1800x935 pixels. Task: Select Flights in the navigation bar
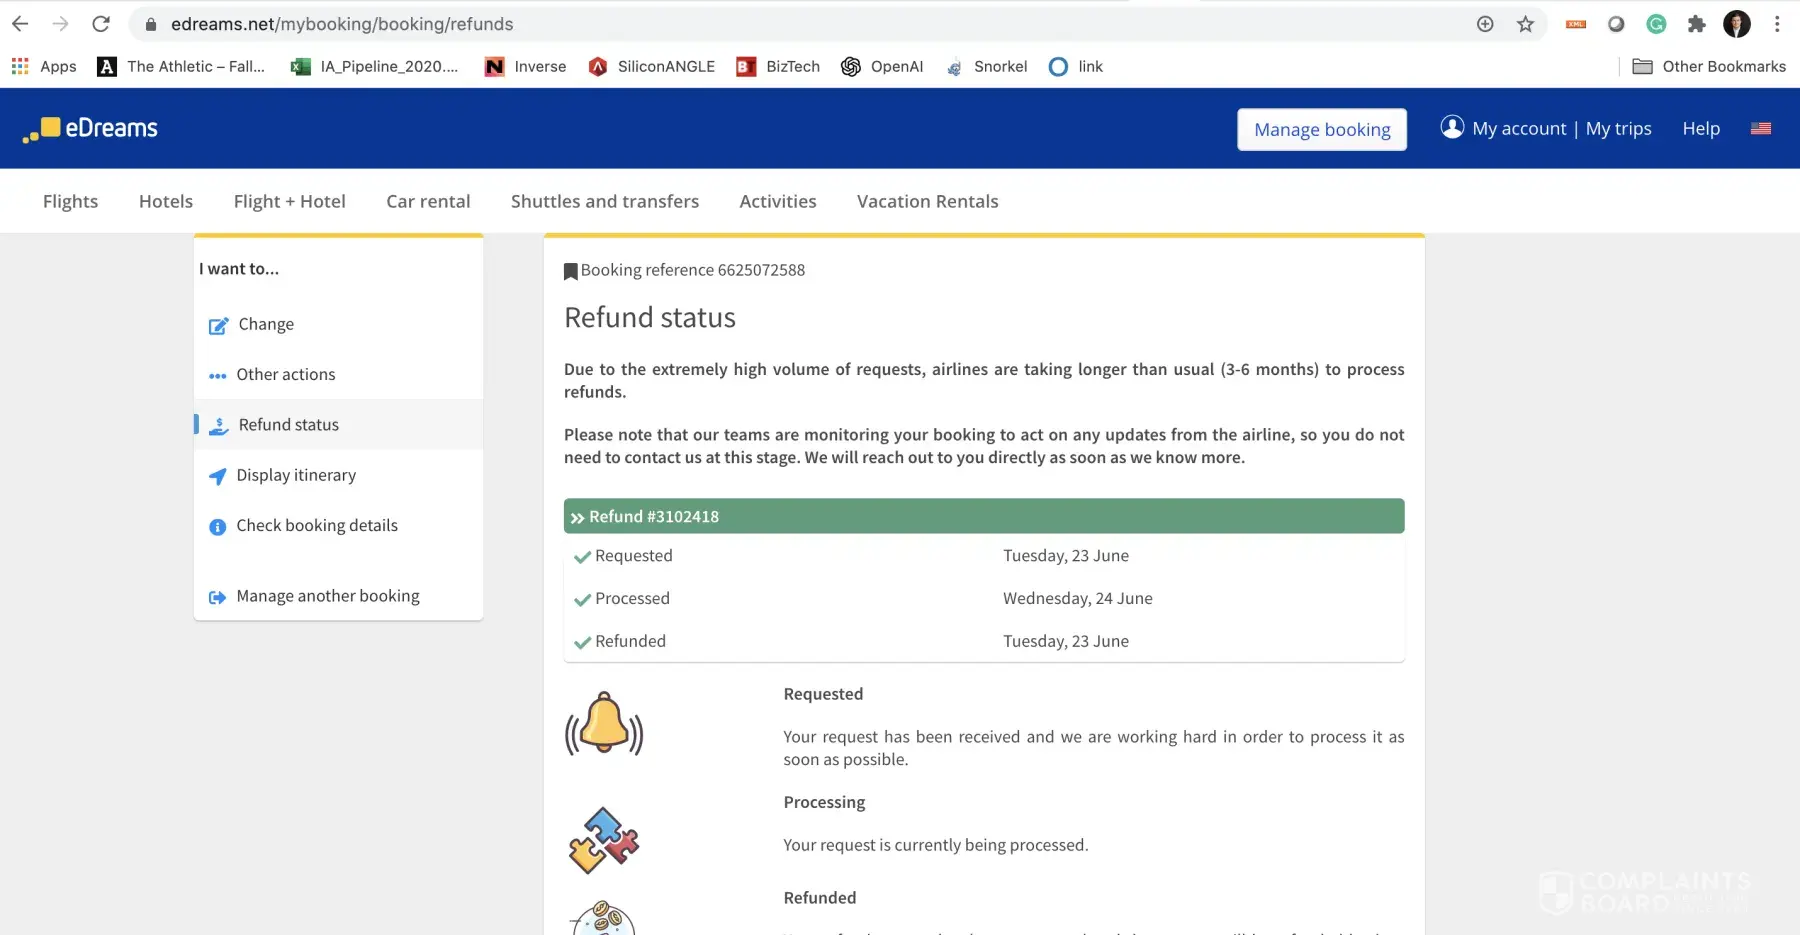[70, 201]
